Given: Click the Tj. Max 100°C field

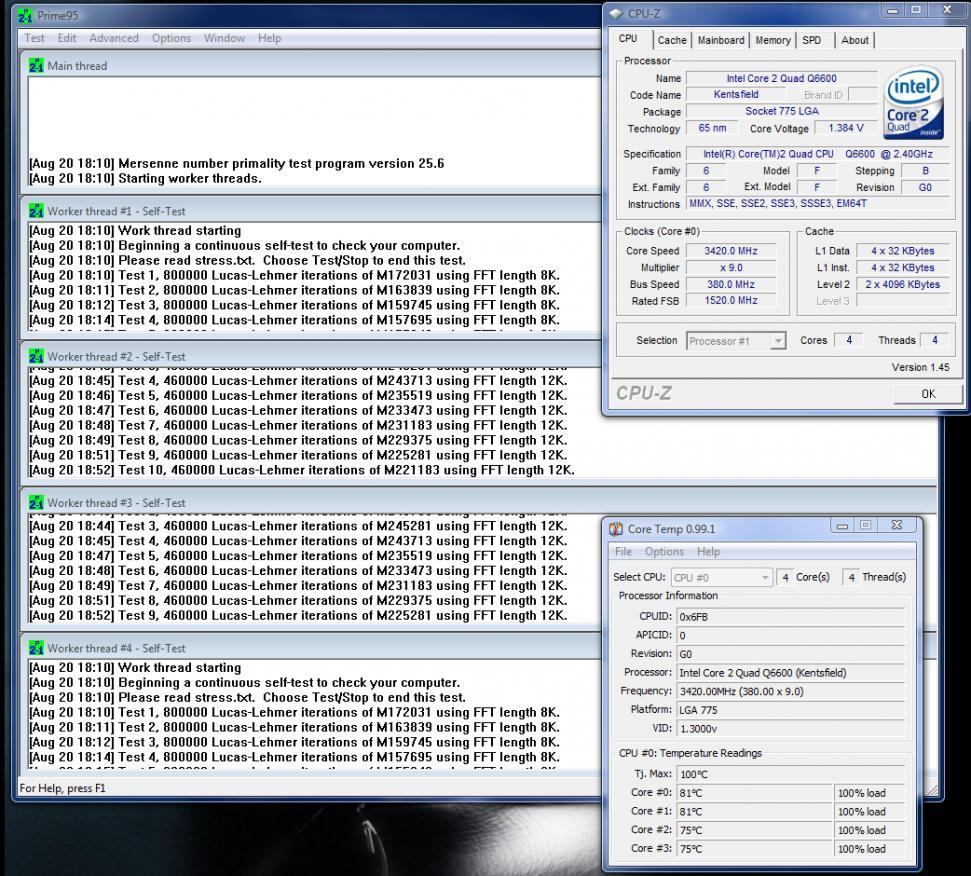Looking at the screenshot, I should click(x=791, y=774).
